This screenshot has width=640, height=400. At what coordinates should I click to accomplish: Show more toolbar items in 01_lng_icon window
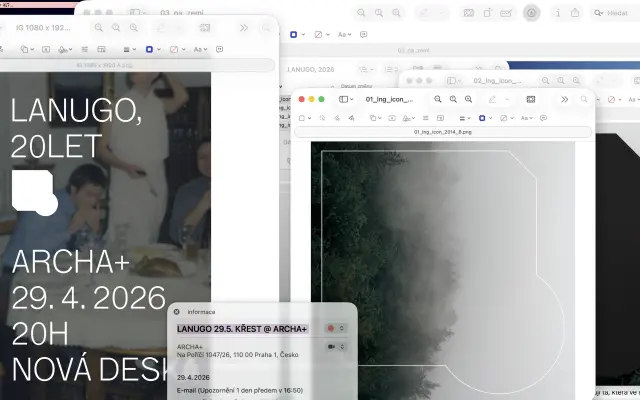point(564,100)
